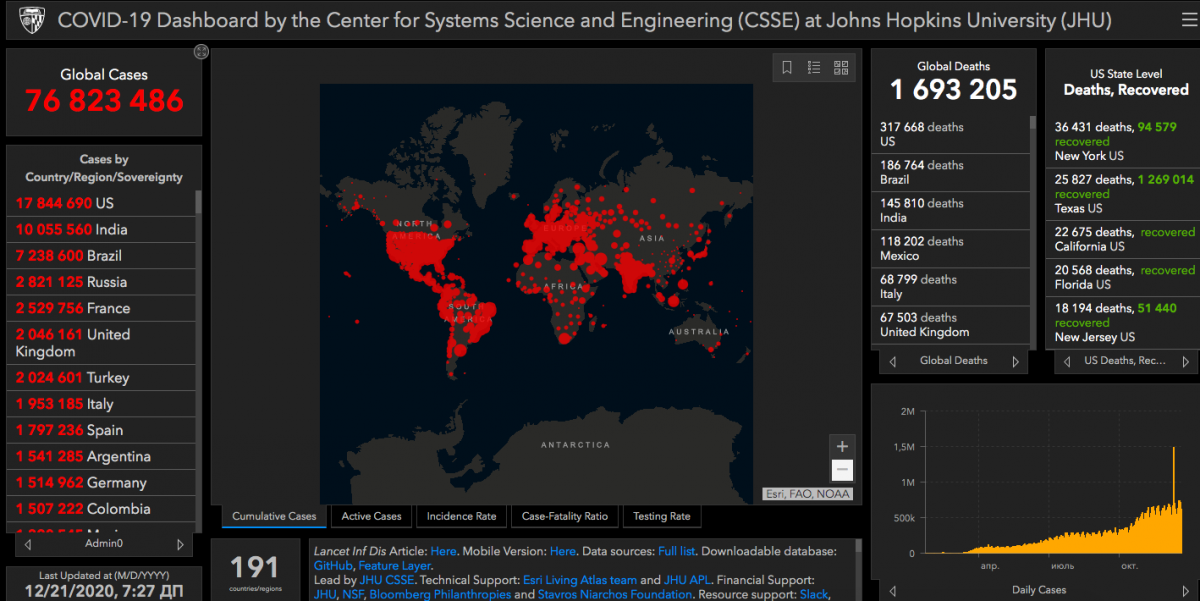
Task: Click right arrow beside Global Deaths pager
Action: point(1015,361)
